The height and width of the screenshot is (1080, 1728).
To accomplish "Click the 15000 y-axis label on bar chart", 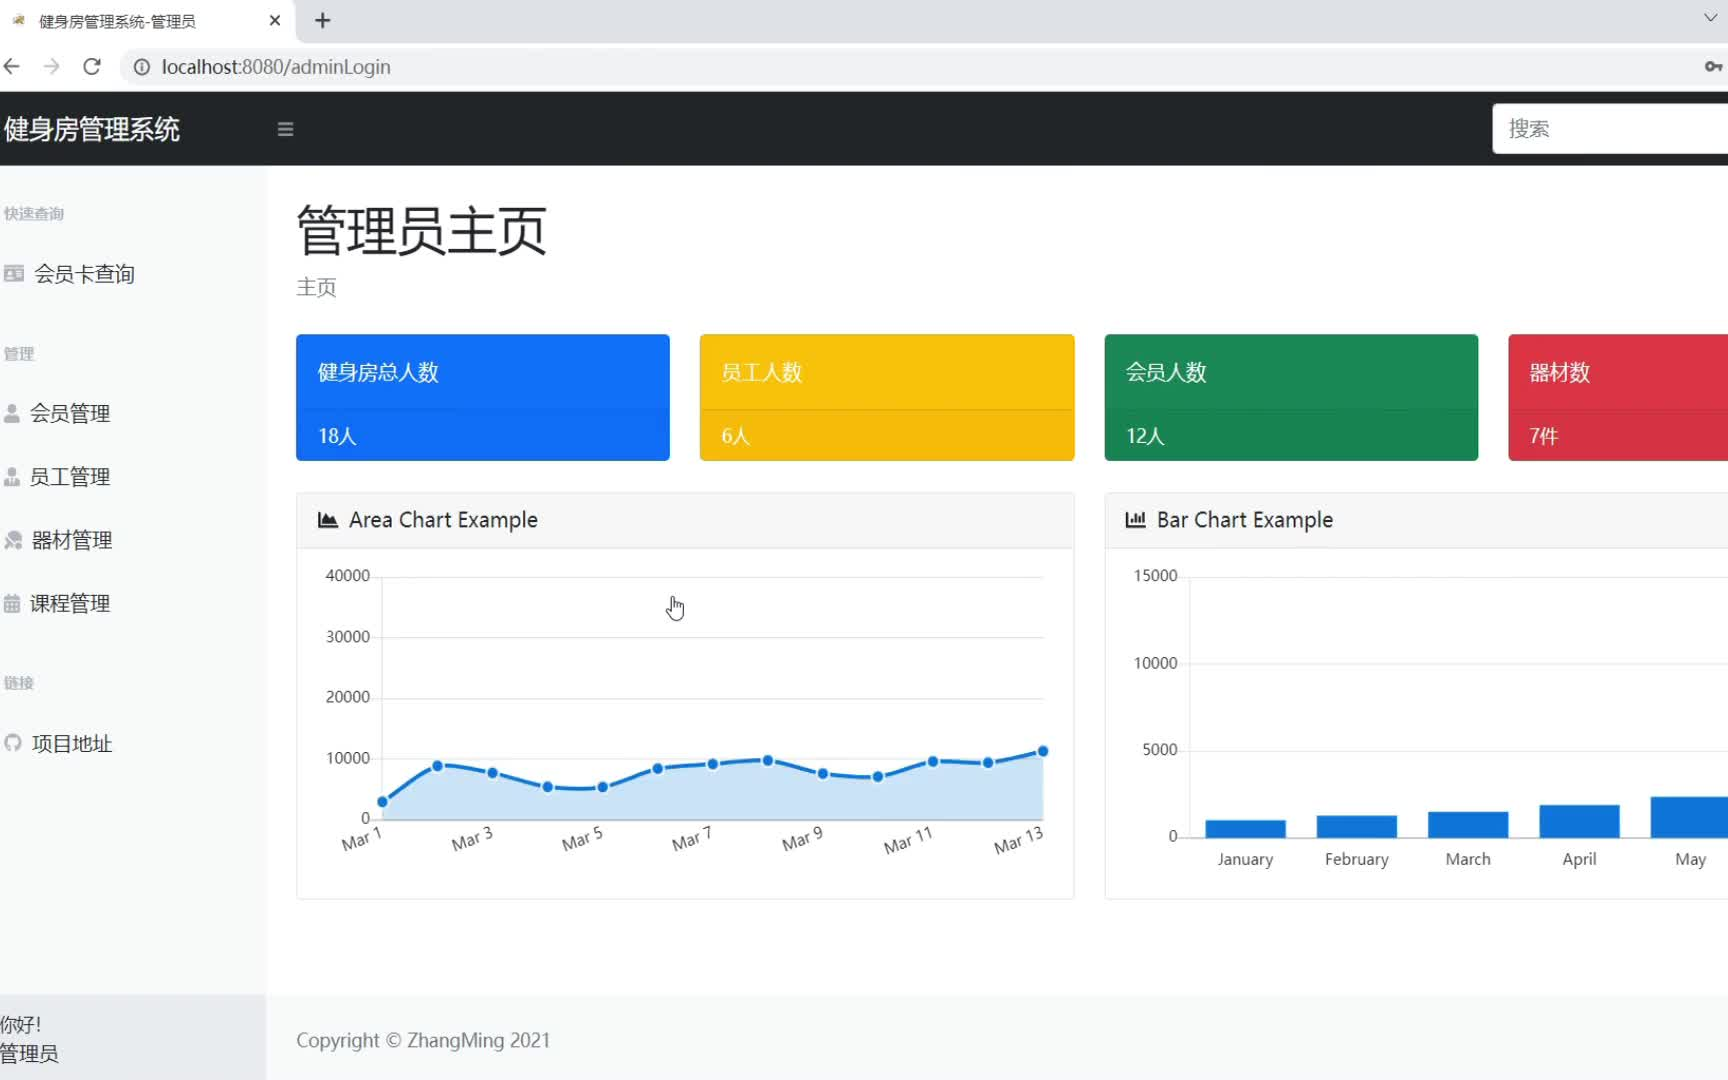I will click(1155, 576).
